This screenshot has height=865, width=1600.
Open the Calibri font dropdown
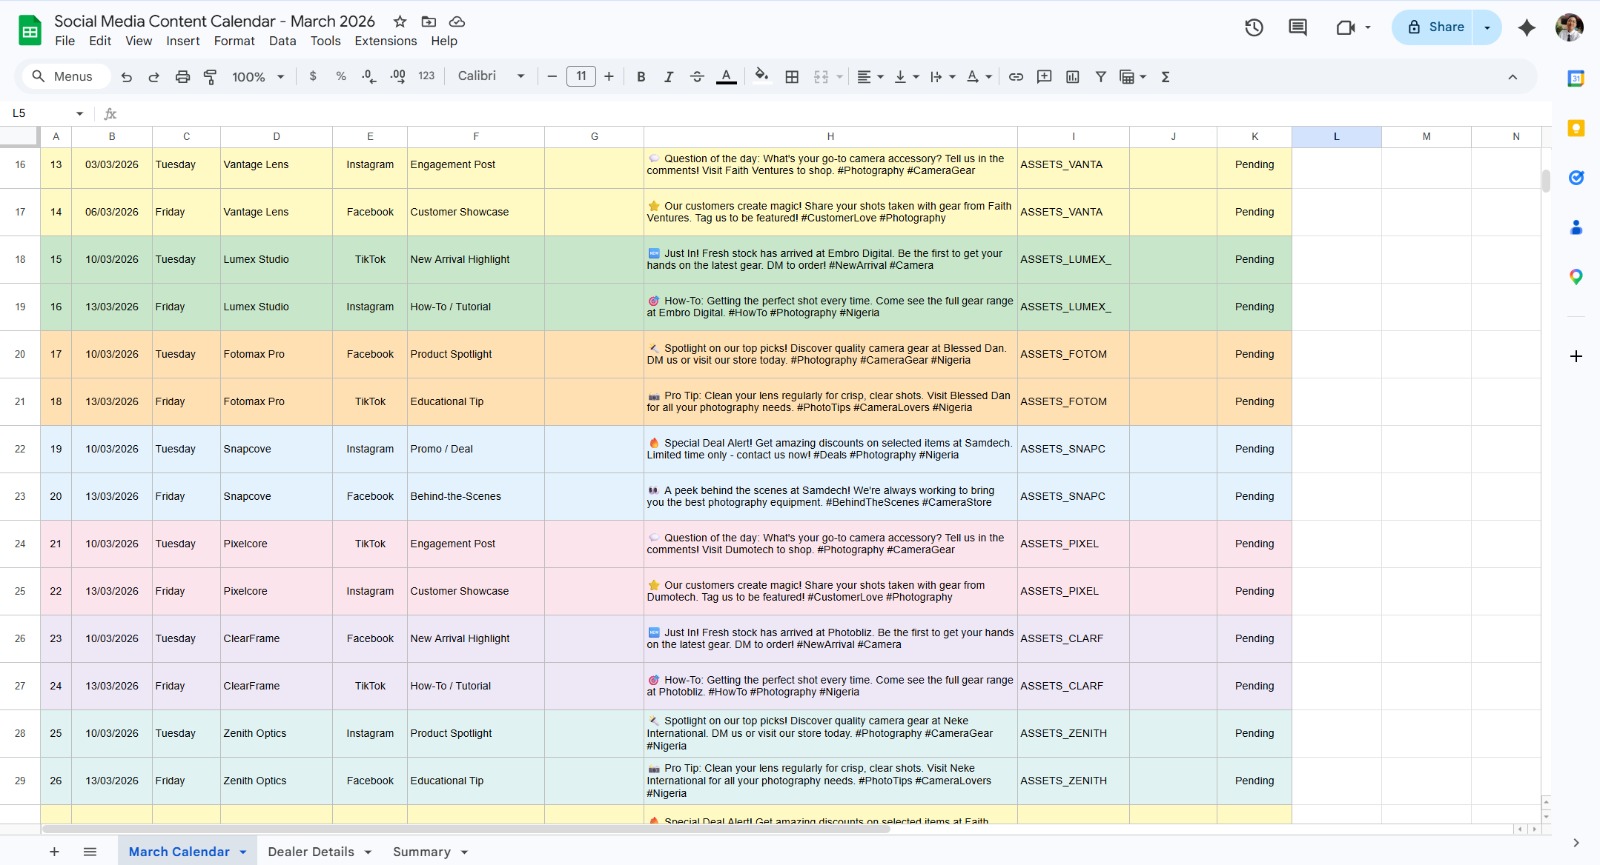click(x=491, y=76)
